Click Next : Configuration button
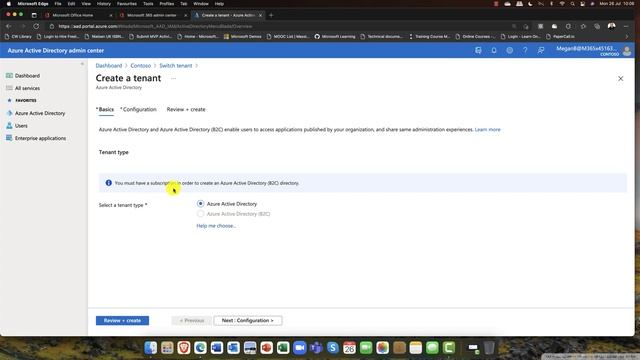640x360 pixels. [x=248, y=320]
